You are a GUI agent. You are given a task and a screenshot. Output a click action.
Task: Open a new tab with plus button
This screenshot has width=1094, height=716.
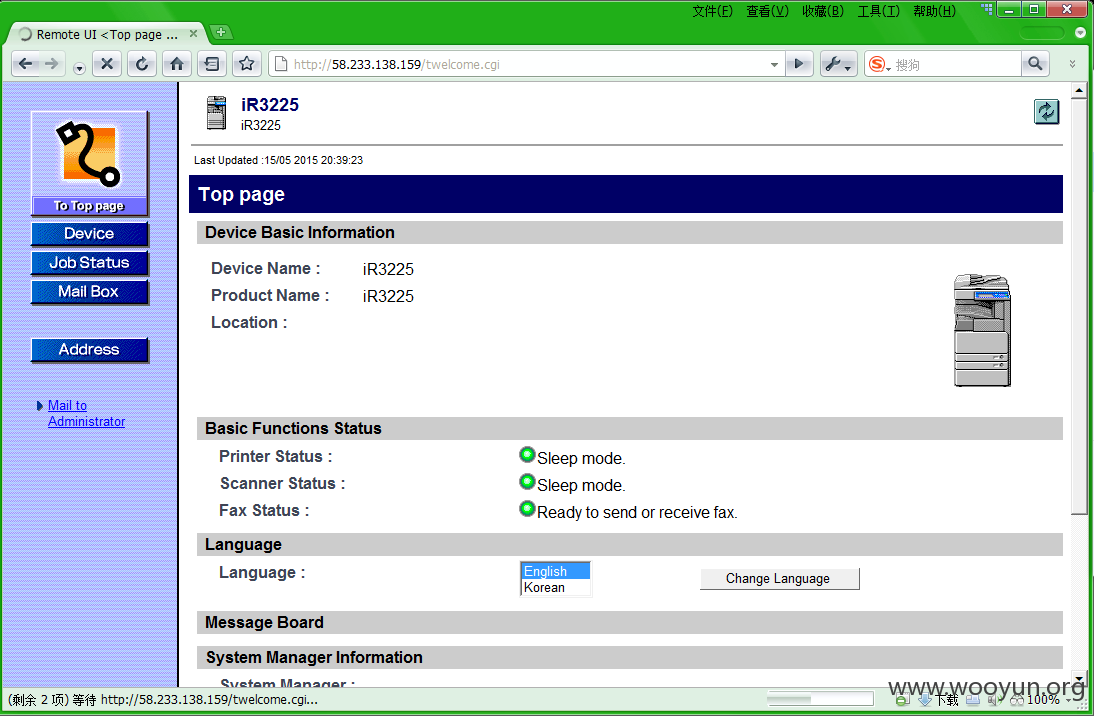click(x=221, y=32)
